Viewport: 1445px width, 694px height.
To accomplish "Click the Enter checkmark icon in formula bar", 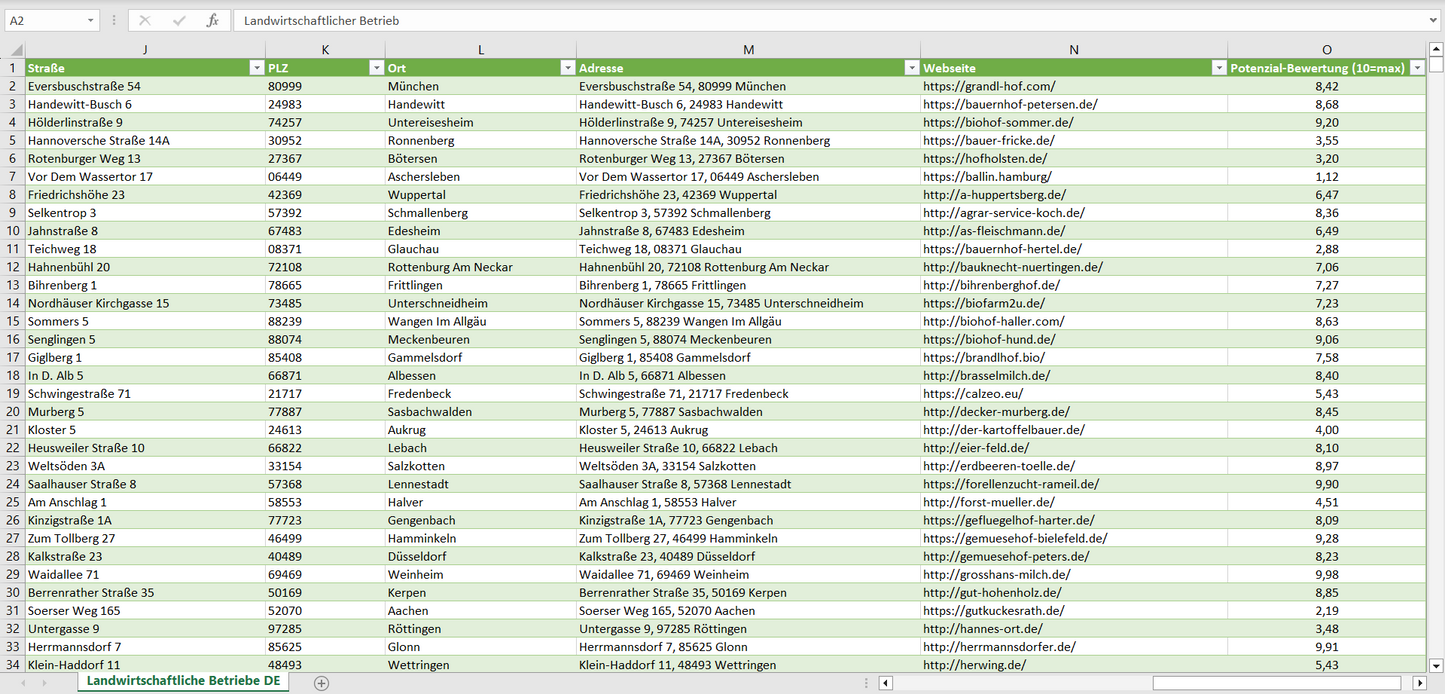I will pyautogui.click(x=179, y=20).
